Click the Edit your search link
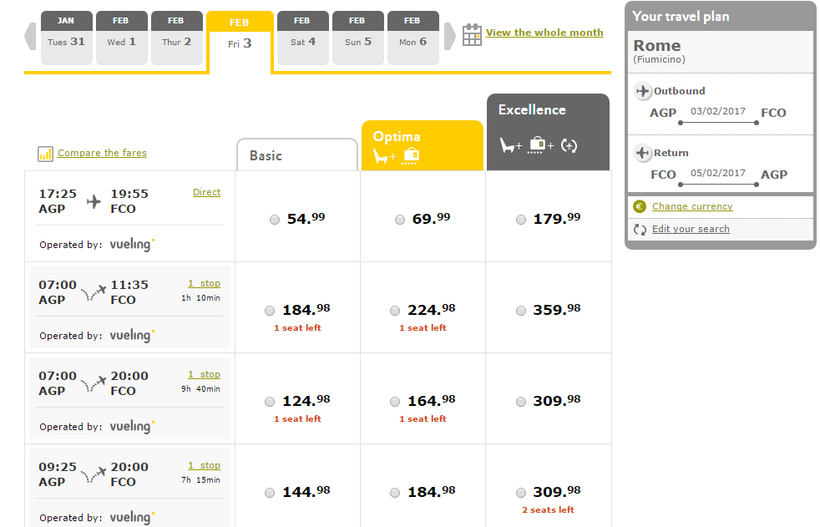 pyautogui.click(x=690, y=229)
